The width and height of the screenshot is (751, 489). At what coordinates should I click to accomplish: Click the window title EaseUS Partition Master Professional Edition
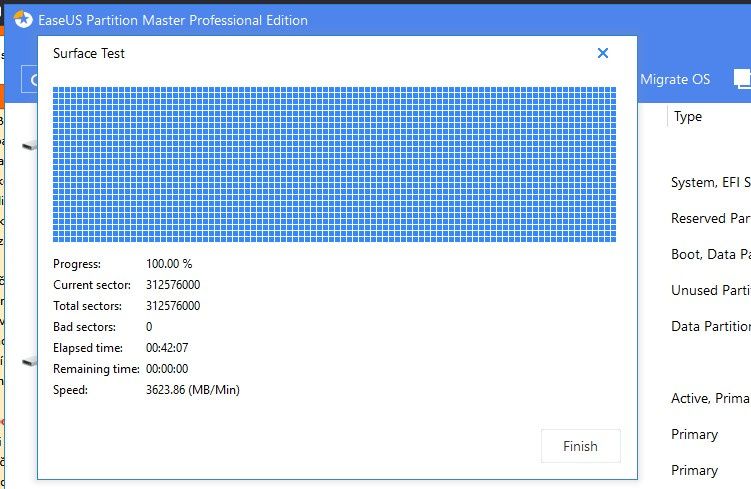coord(173,21)
